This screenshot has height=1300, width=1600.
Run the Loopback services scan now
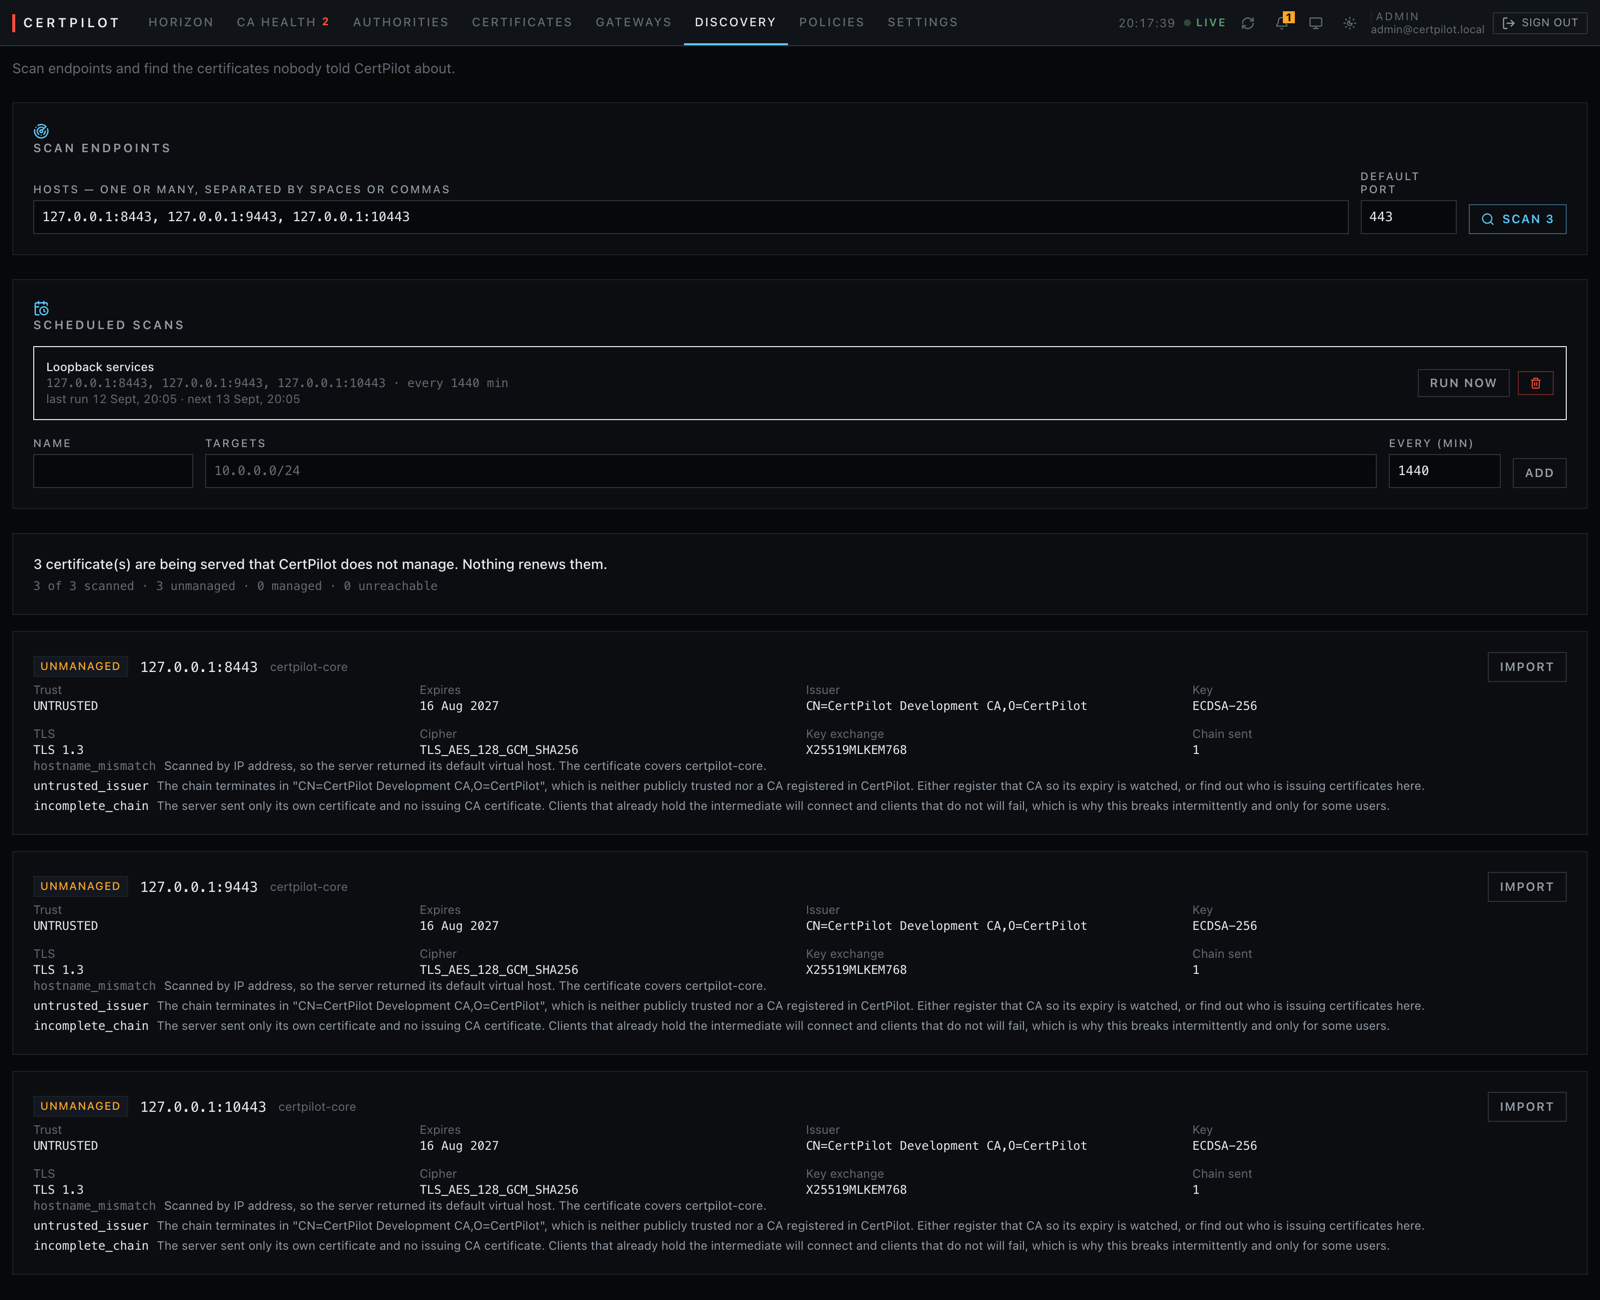pyautogui.click(x=1463, y=383)
